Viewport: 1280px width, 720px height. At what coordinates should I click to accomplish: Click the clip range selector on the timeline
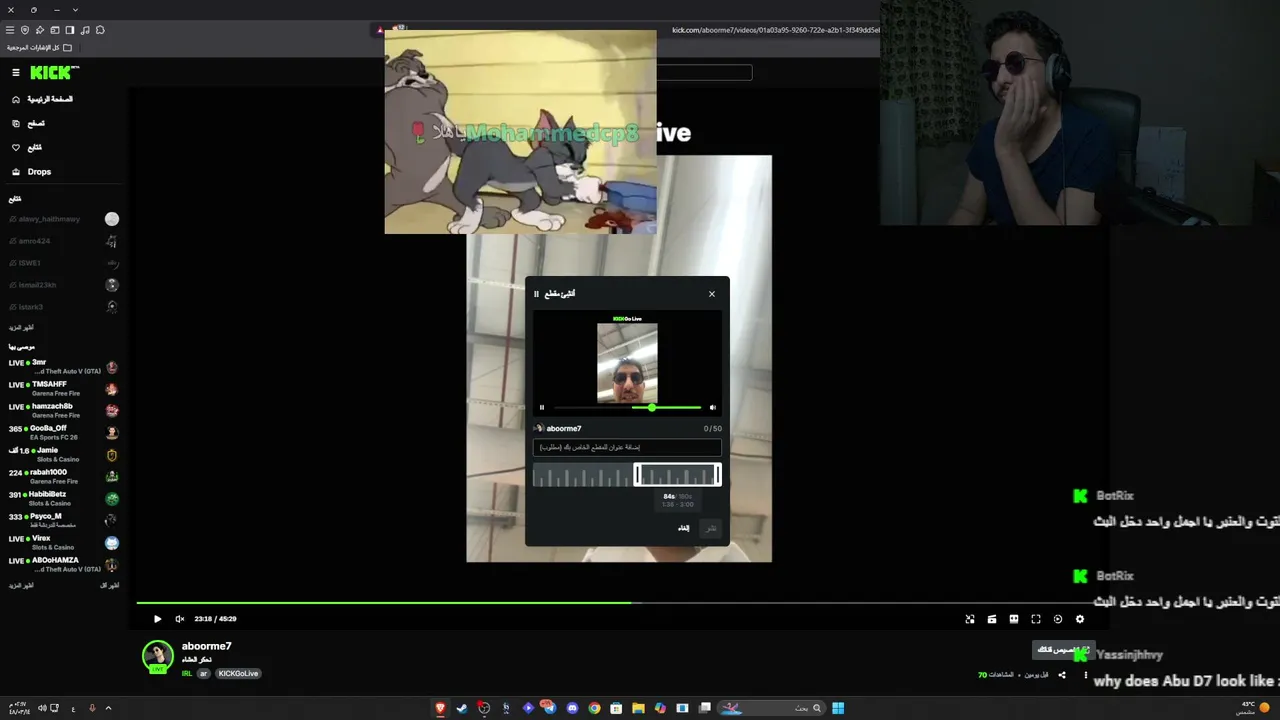pos(677,475)
